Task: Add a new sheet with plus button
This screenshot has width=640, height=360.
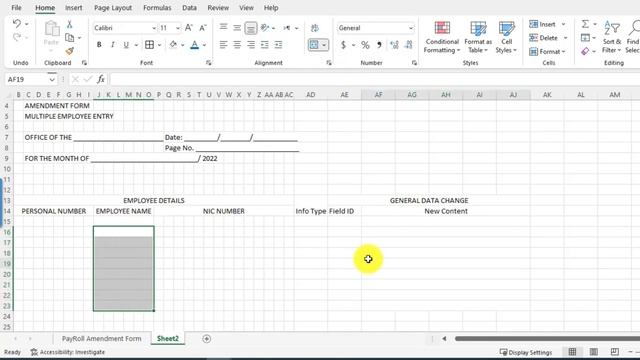Action: coord(207,339)
